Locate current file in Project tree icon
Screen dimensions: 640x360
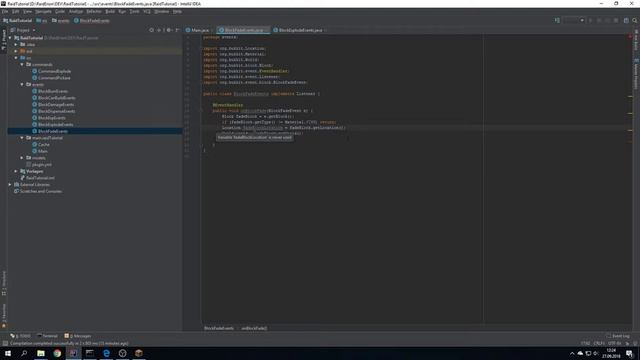pyautogui.click(x=151, y=30)
